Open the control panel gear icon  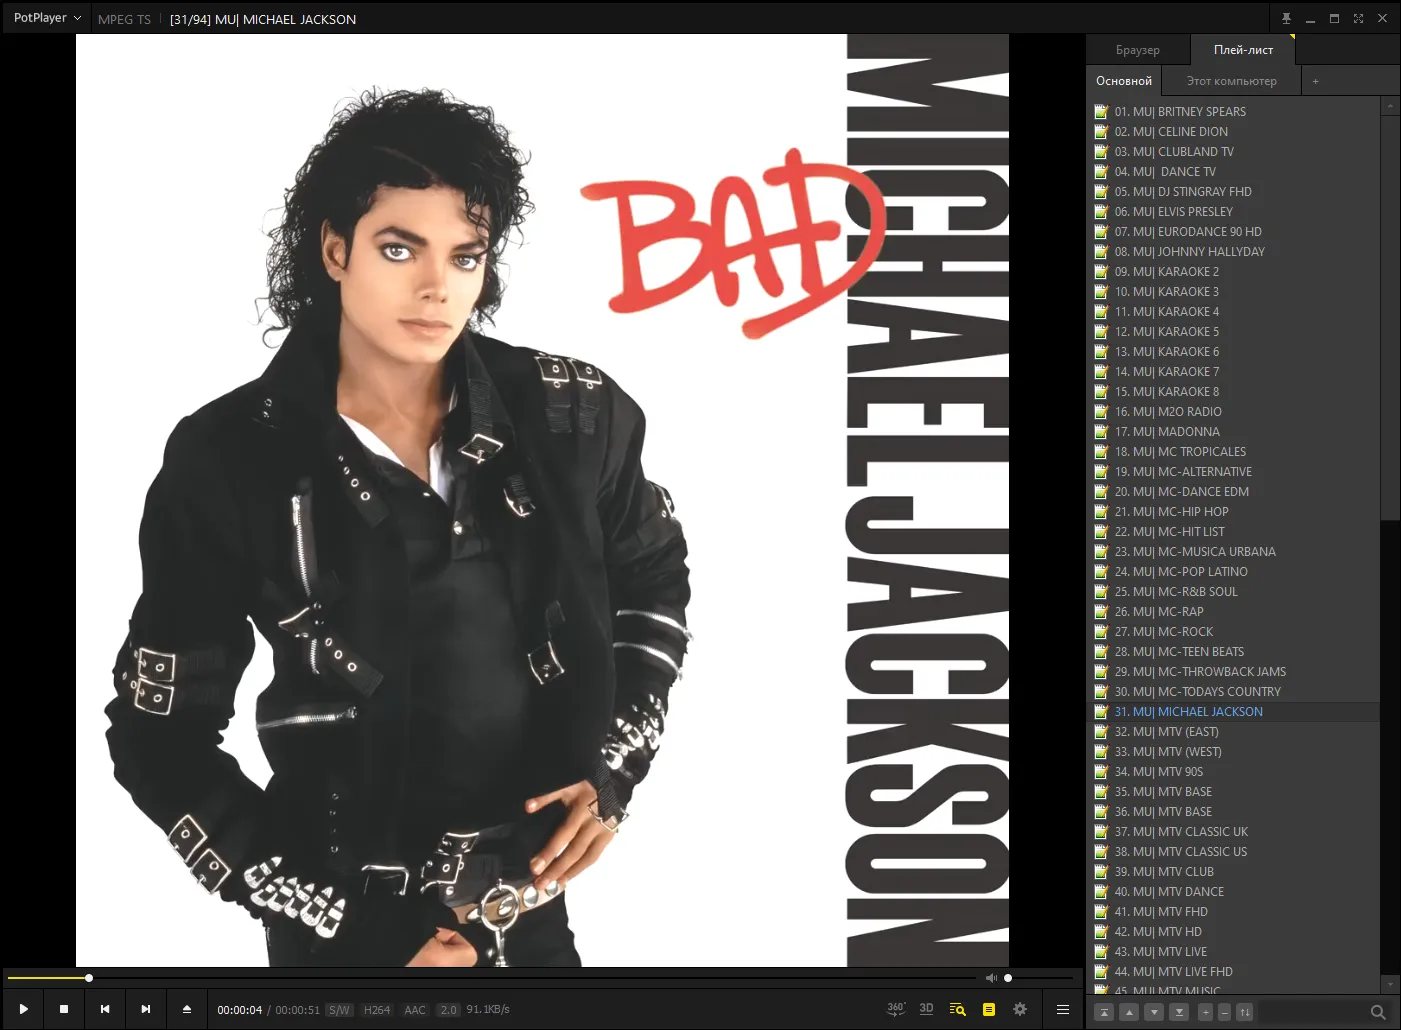(x=1020, y=1009)
